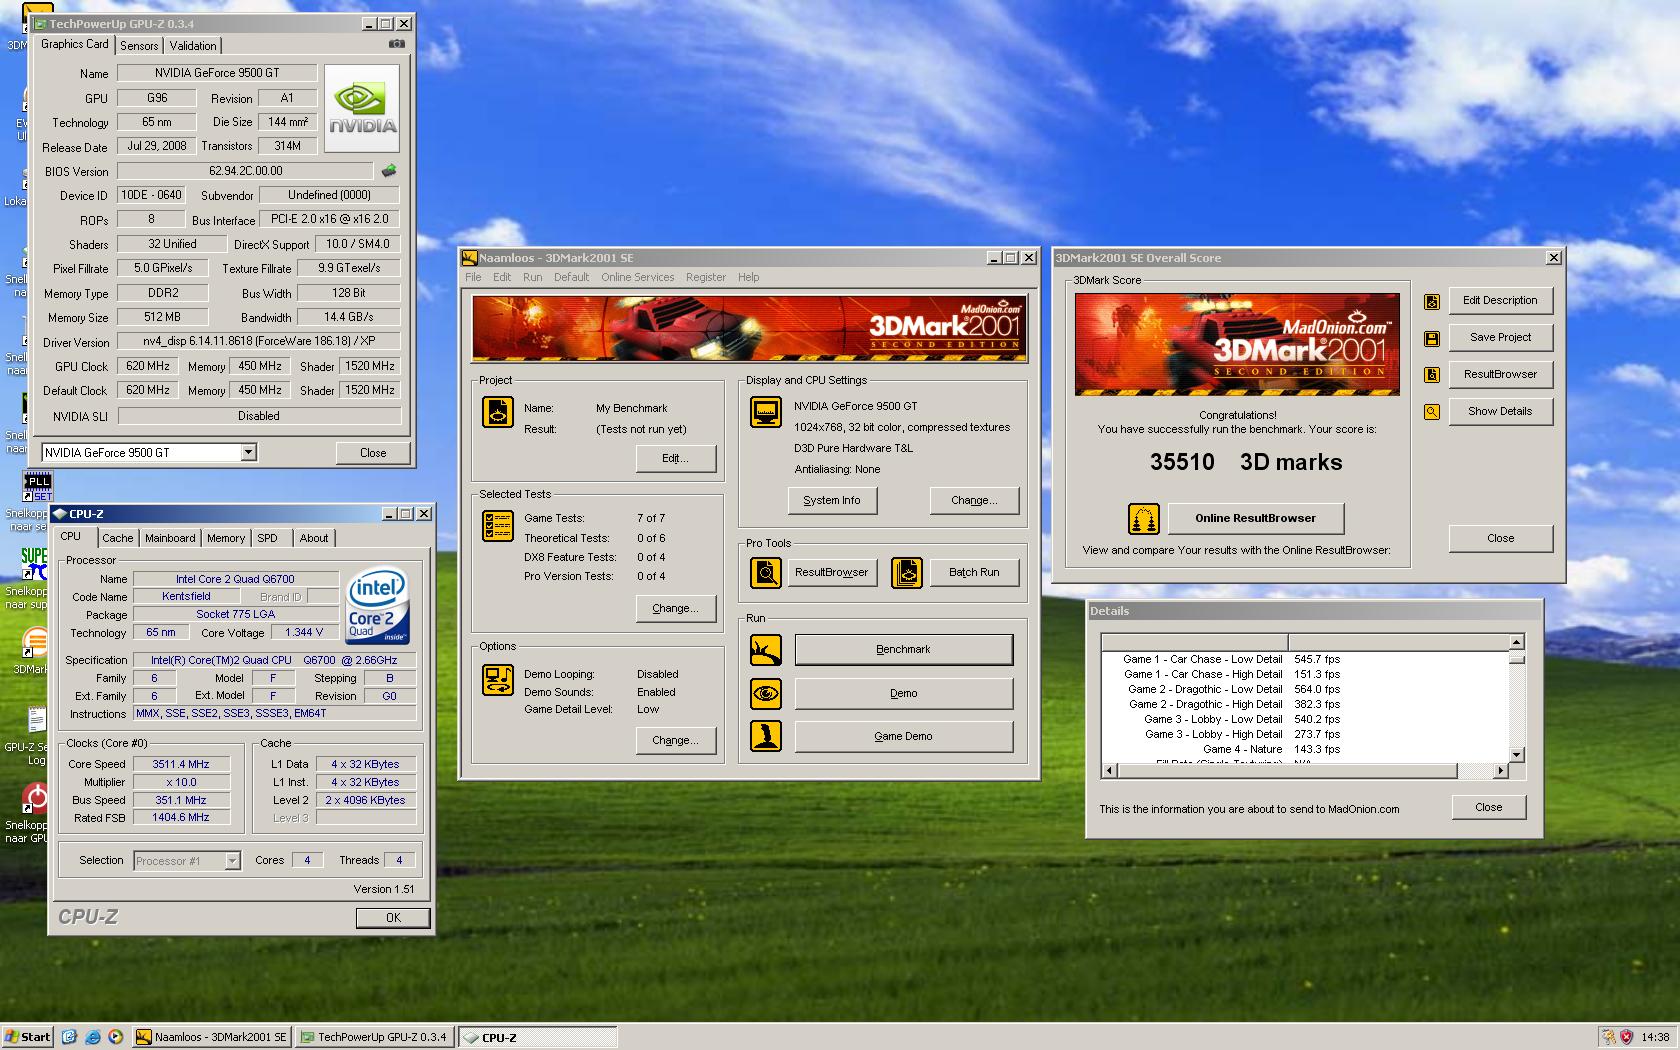Image resolution: width=1680 pixels, height=1050 pixels.
Task: Close the Details panel with Close button
Action: (1488, 808)
